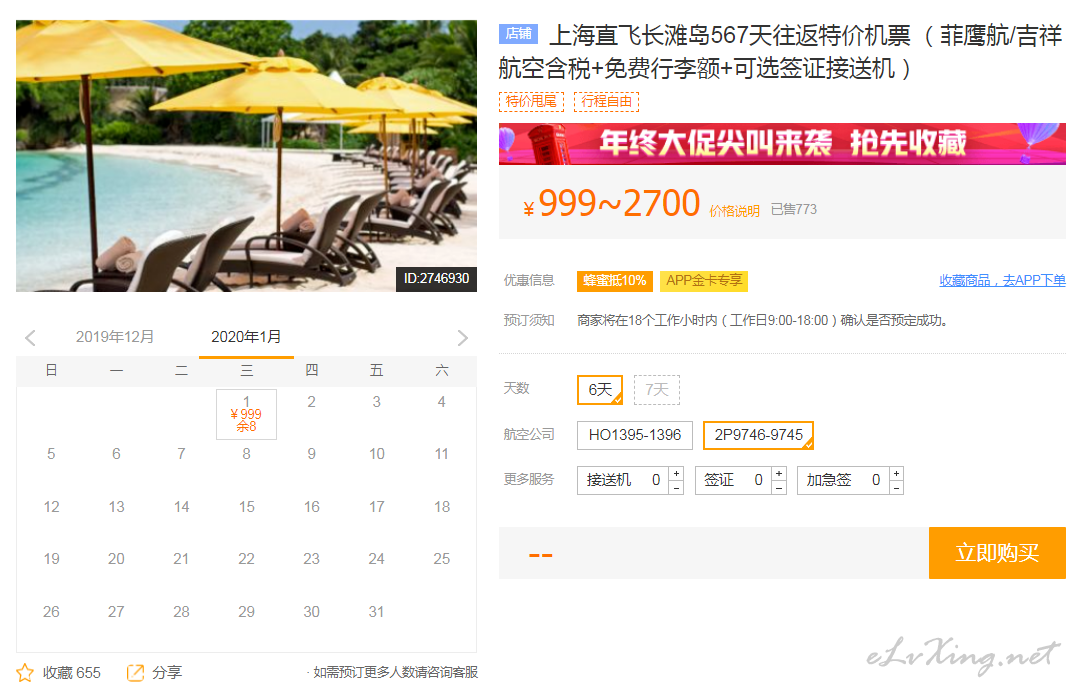This screenshot has width=1071, height=689.
Task: Click the 加急签 quantity value
Action: pos(876,480)
